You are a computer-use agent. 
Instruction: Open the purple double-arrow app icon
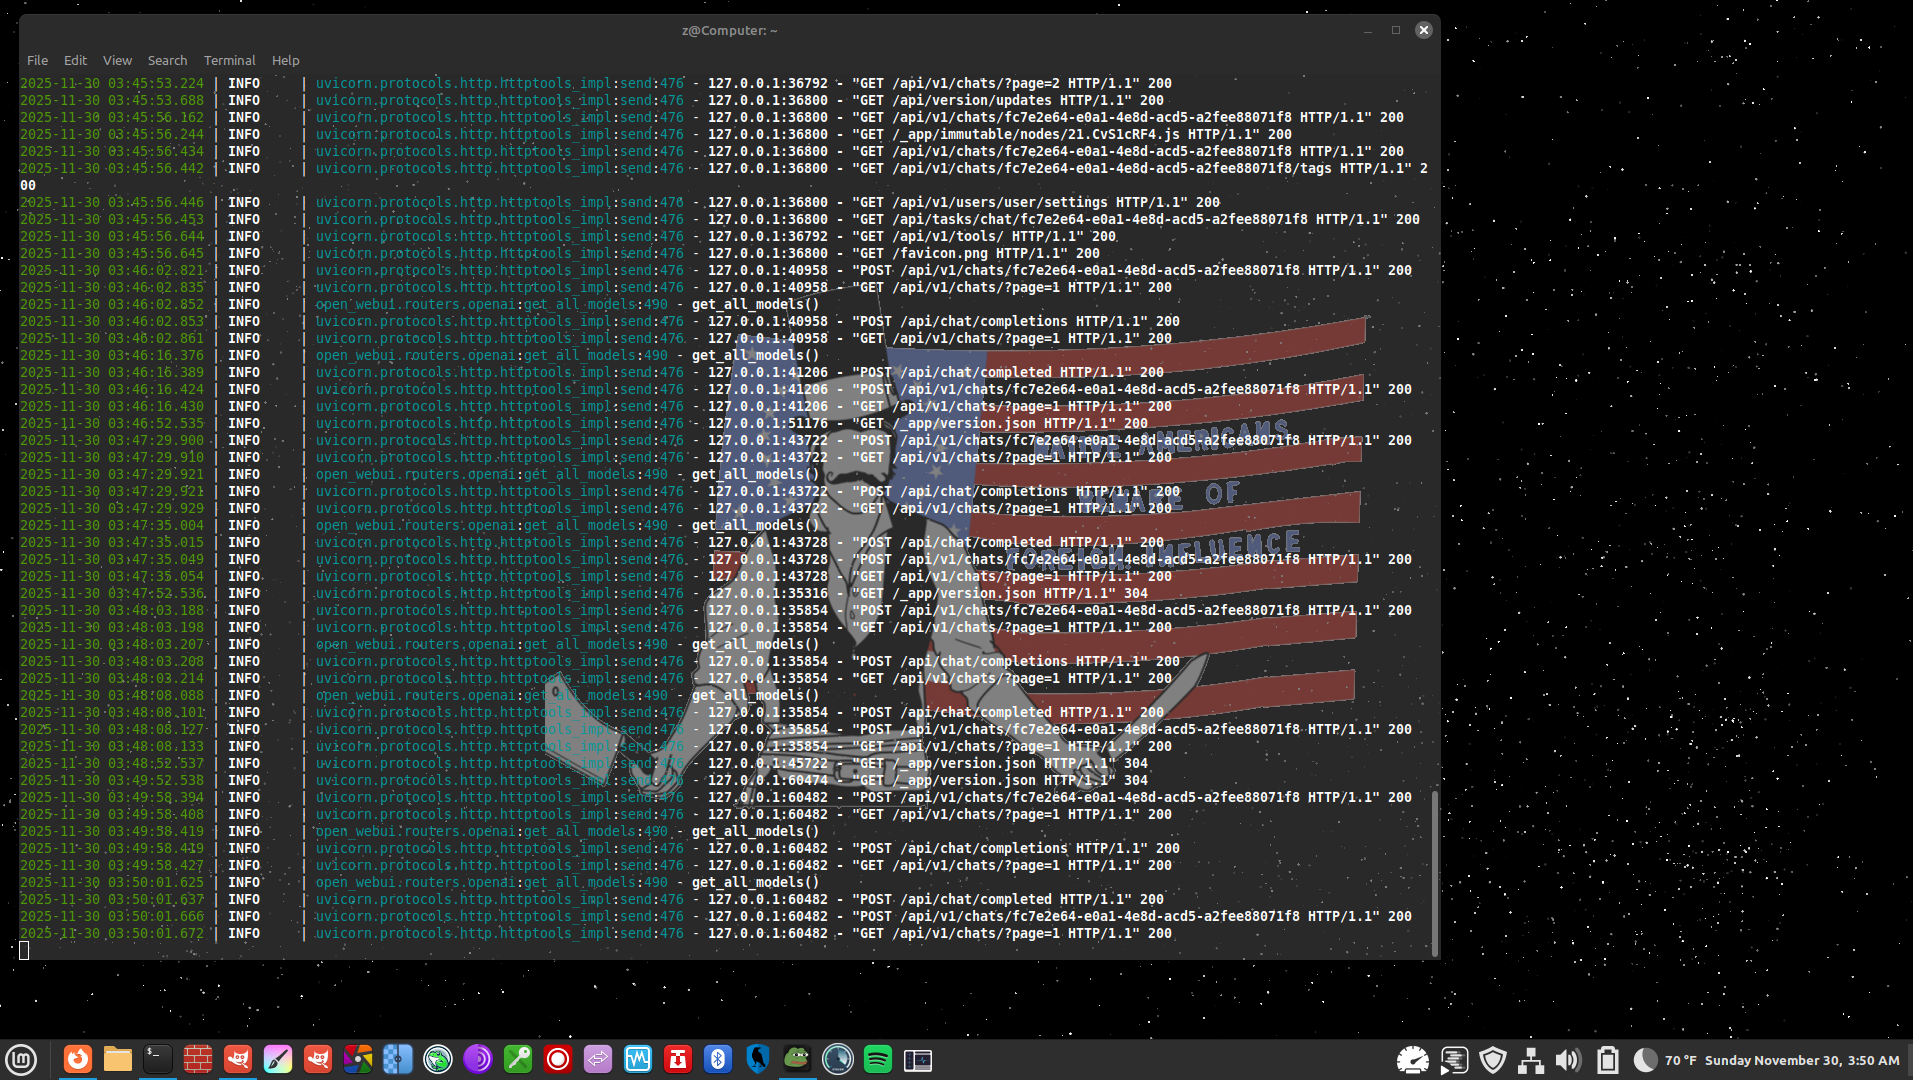(598, 1059)
